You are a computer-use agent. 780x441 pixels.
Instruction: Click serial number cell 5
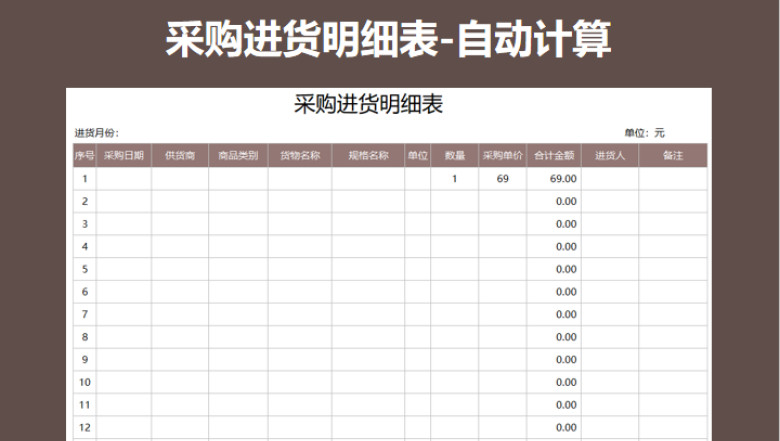(x=85, y=269)
